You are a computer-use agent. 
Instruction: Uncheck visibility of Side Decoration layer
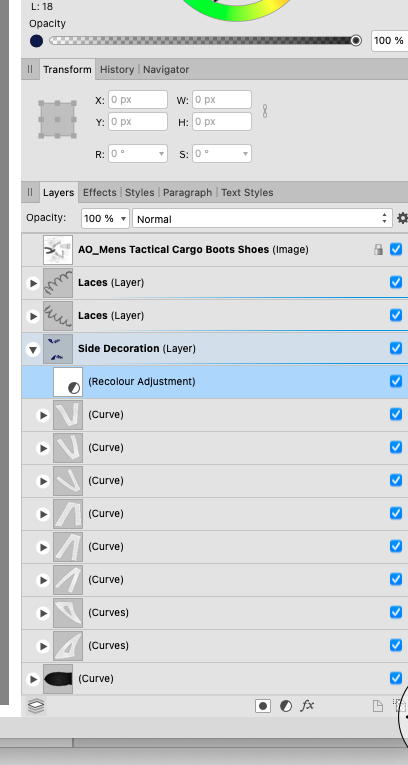(x=396, y=348)
